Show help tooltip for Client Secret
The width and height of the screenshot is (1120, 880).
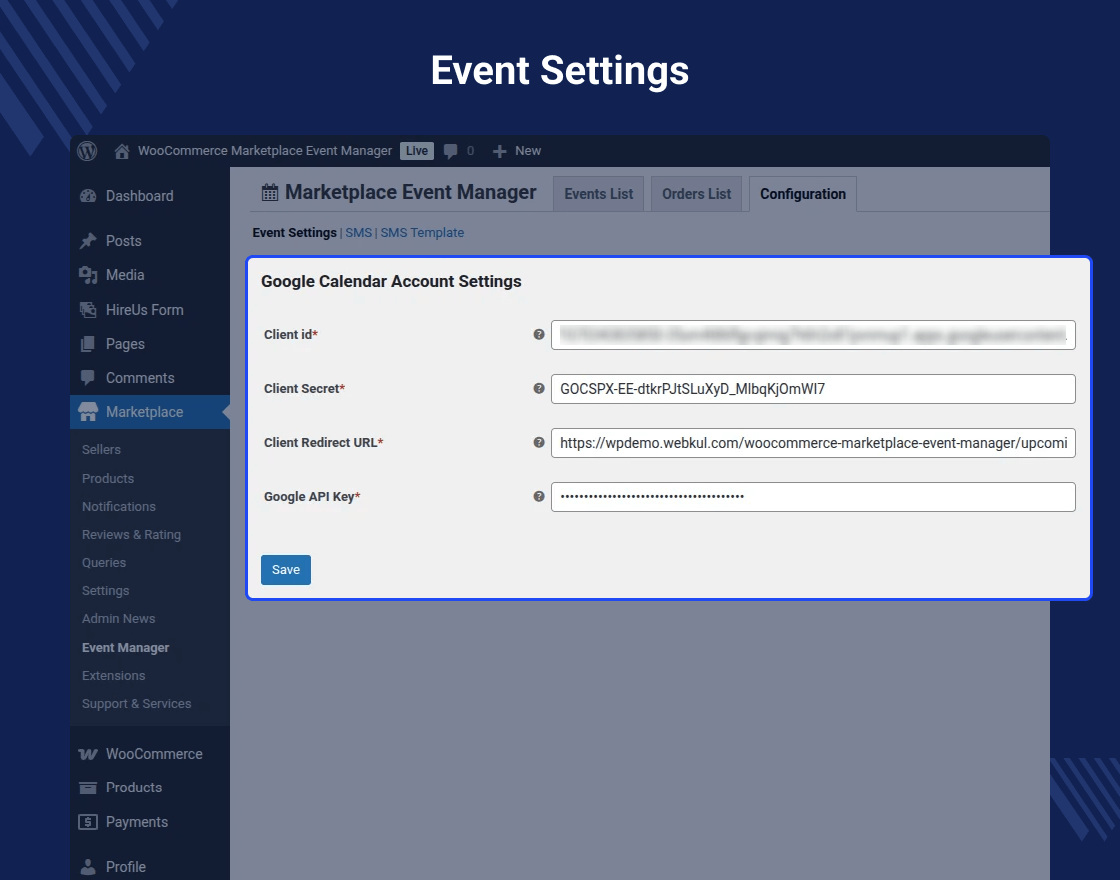pos(539,389)
